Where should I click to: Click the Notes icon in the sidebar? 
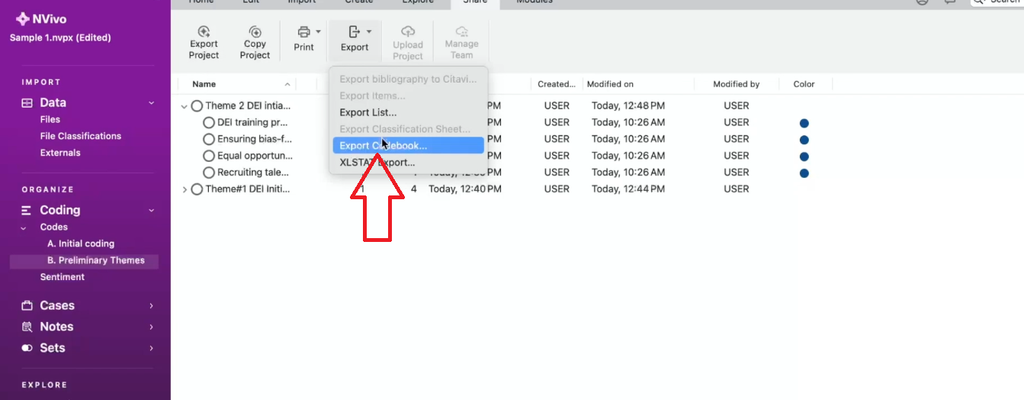(x=27, y=327)
